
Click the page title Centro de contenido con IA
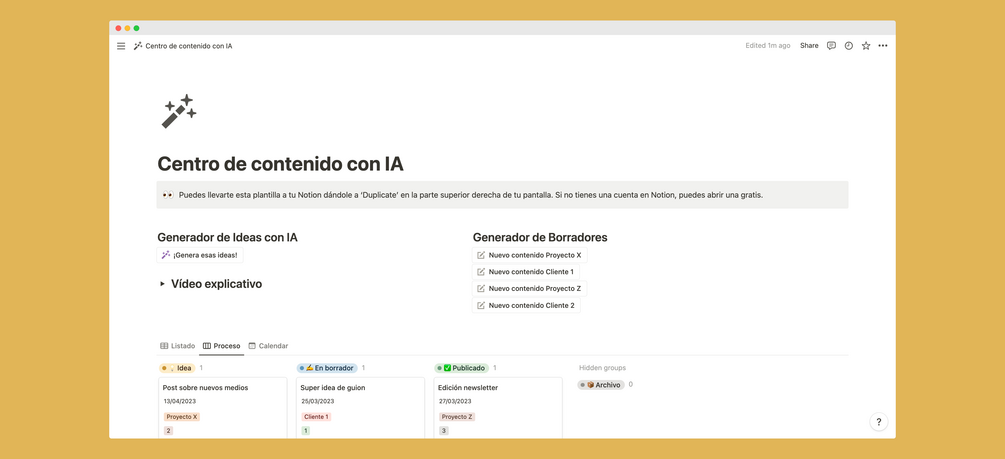click(280, 164)
